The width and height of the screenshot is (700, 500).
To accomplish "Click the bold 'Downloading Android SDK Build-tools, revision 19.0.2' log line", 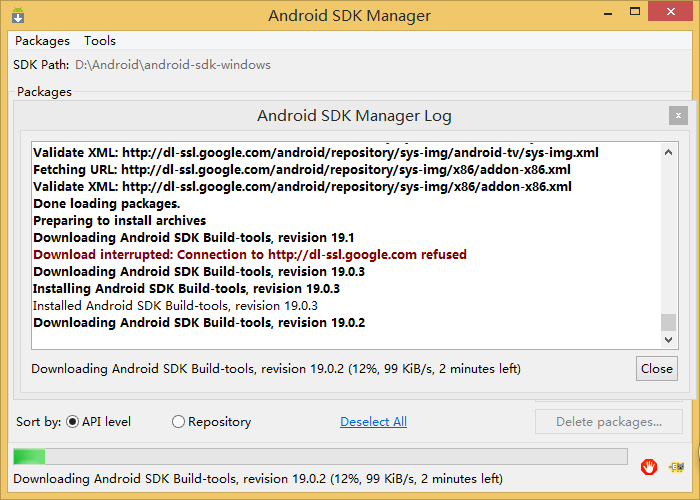I will [199, 323].
